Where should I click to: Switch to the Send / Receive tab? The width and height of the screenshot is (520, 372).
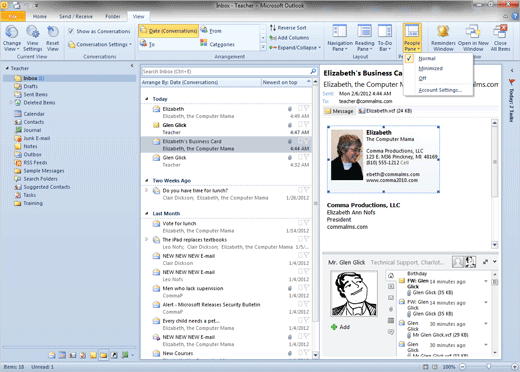(x=76, y=16)
